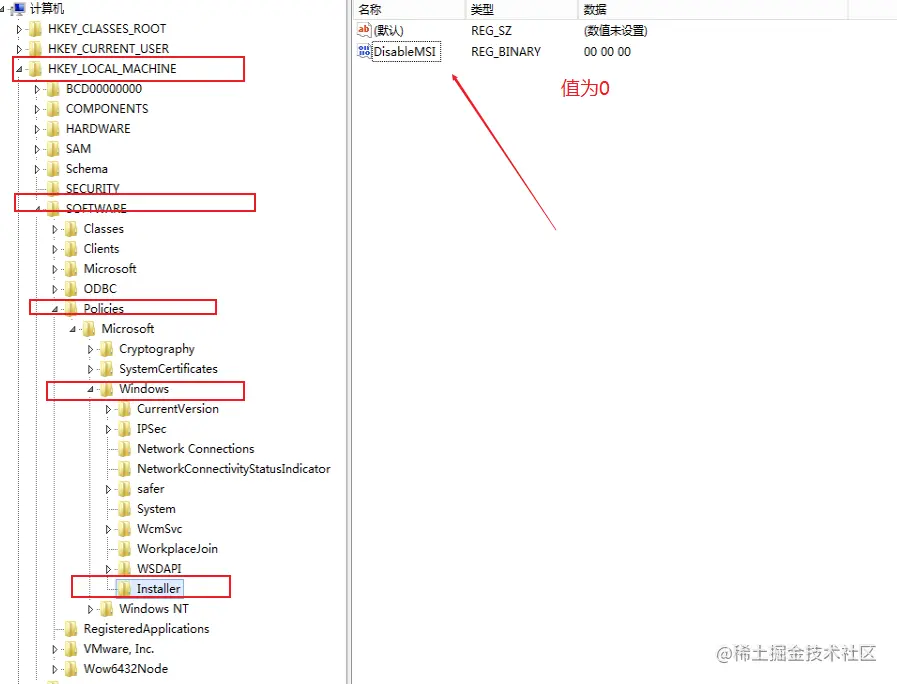Select the 计算机 root node label
This screenshot has height=684, width=897.
(x=47, y=9)
